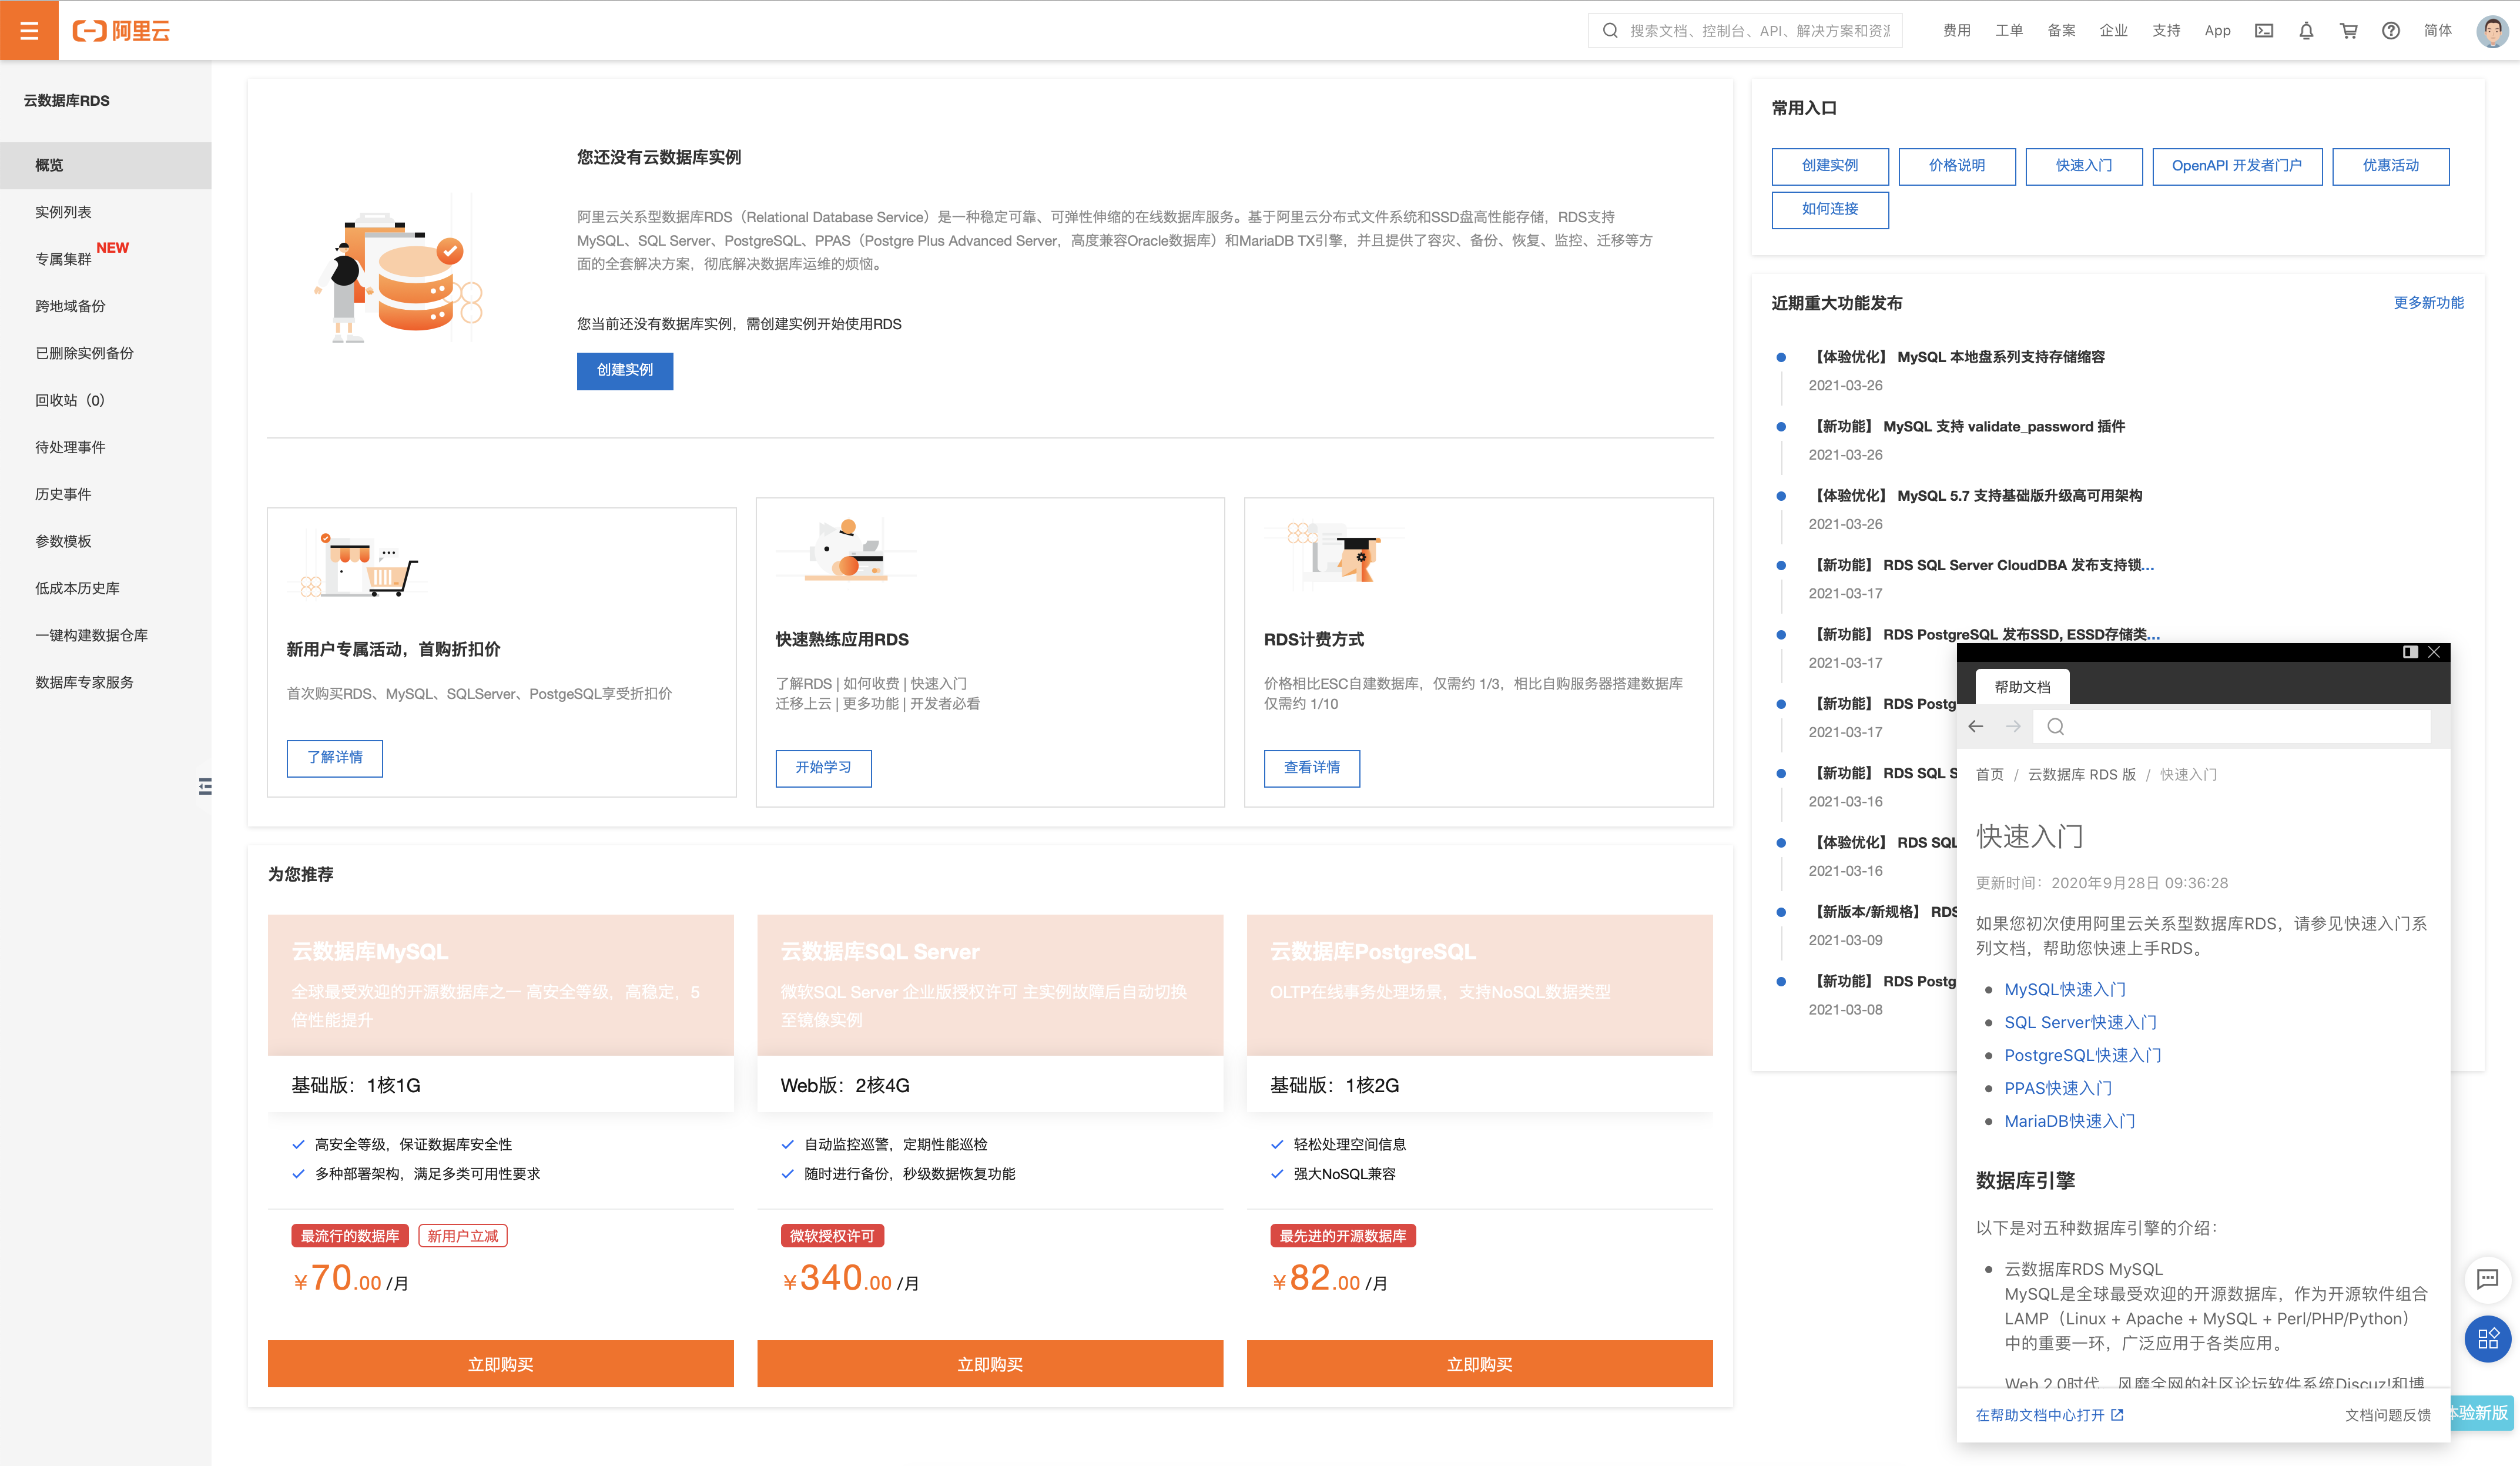Open the 企业 menu
This screenshot has width=2520, height=1466.
2114,31
